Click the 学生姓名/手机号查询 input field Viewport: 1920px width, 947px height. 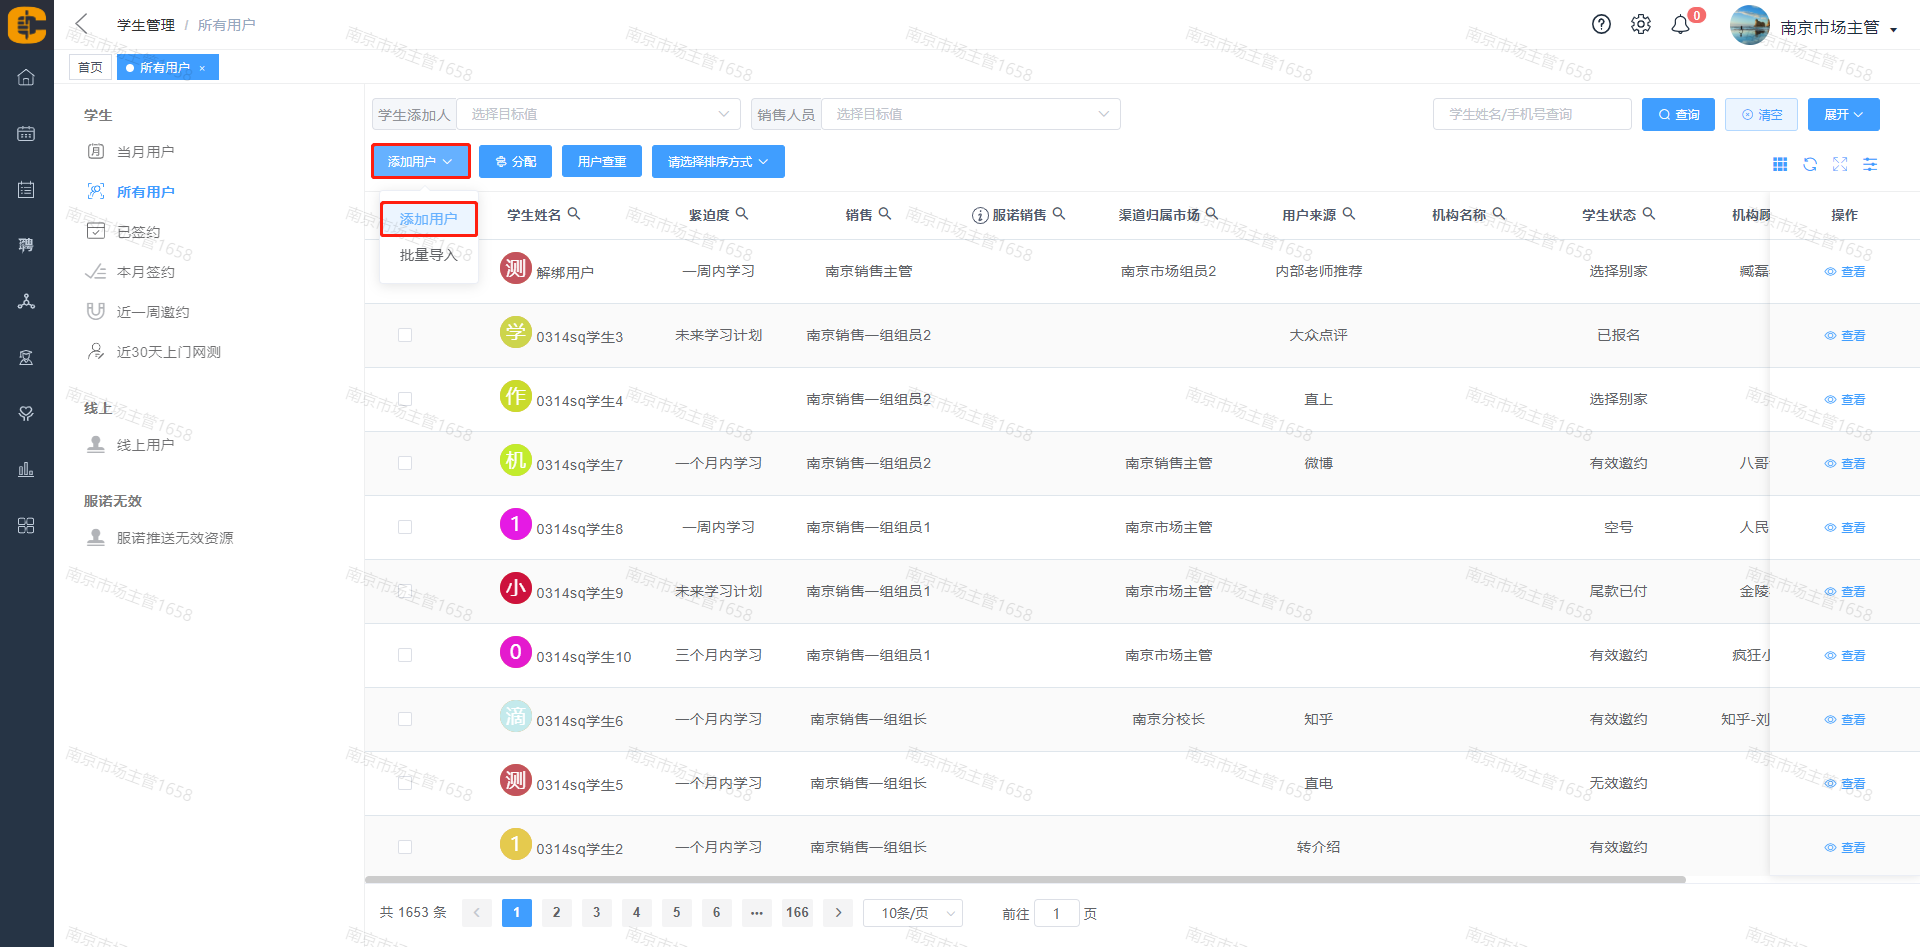[1531, 114]
